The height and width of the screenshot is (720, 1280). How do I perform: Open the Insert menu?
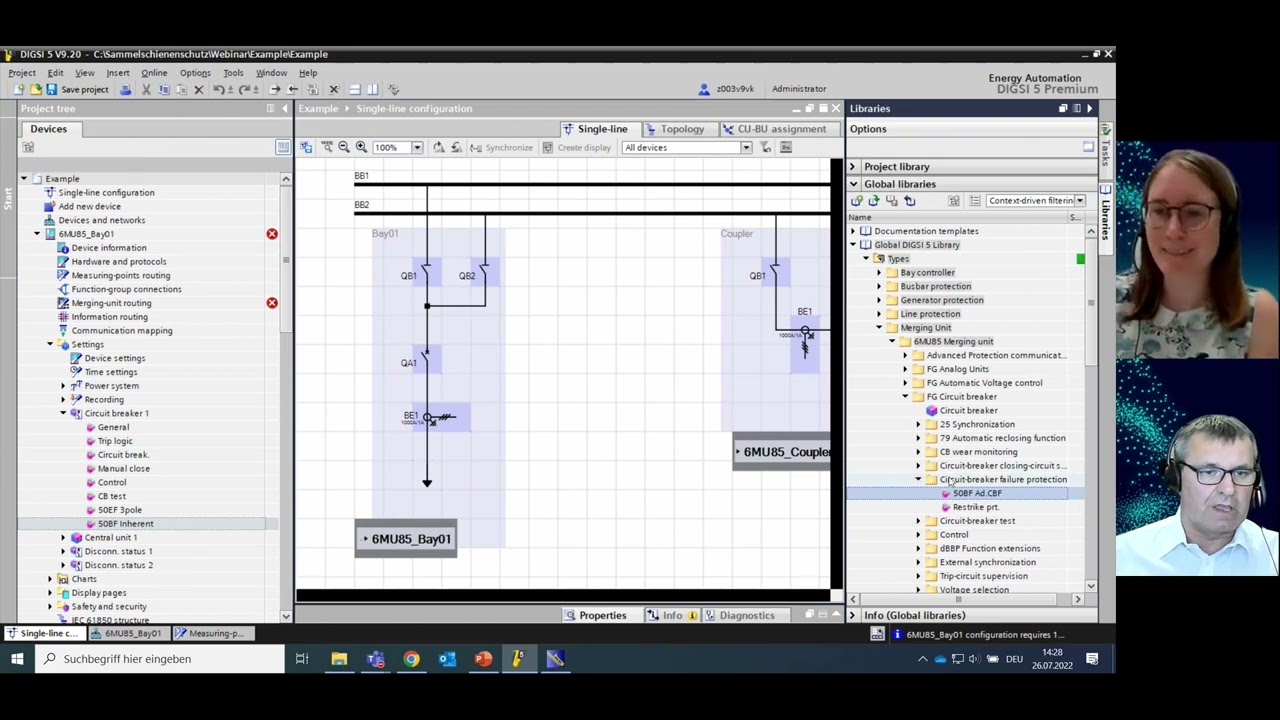[117, 73]
